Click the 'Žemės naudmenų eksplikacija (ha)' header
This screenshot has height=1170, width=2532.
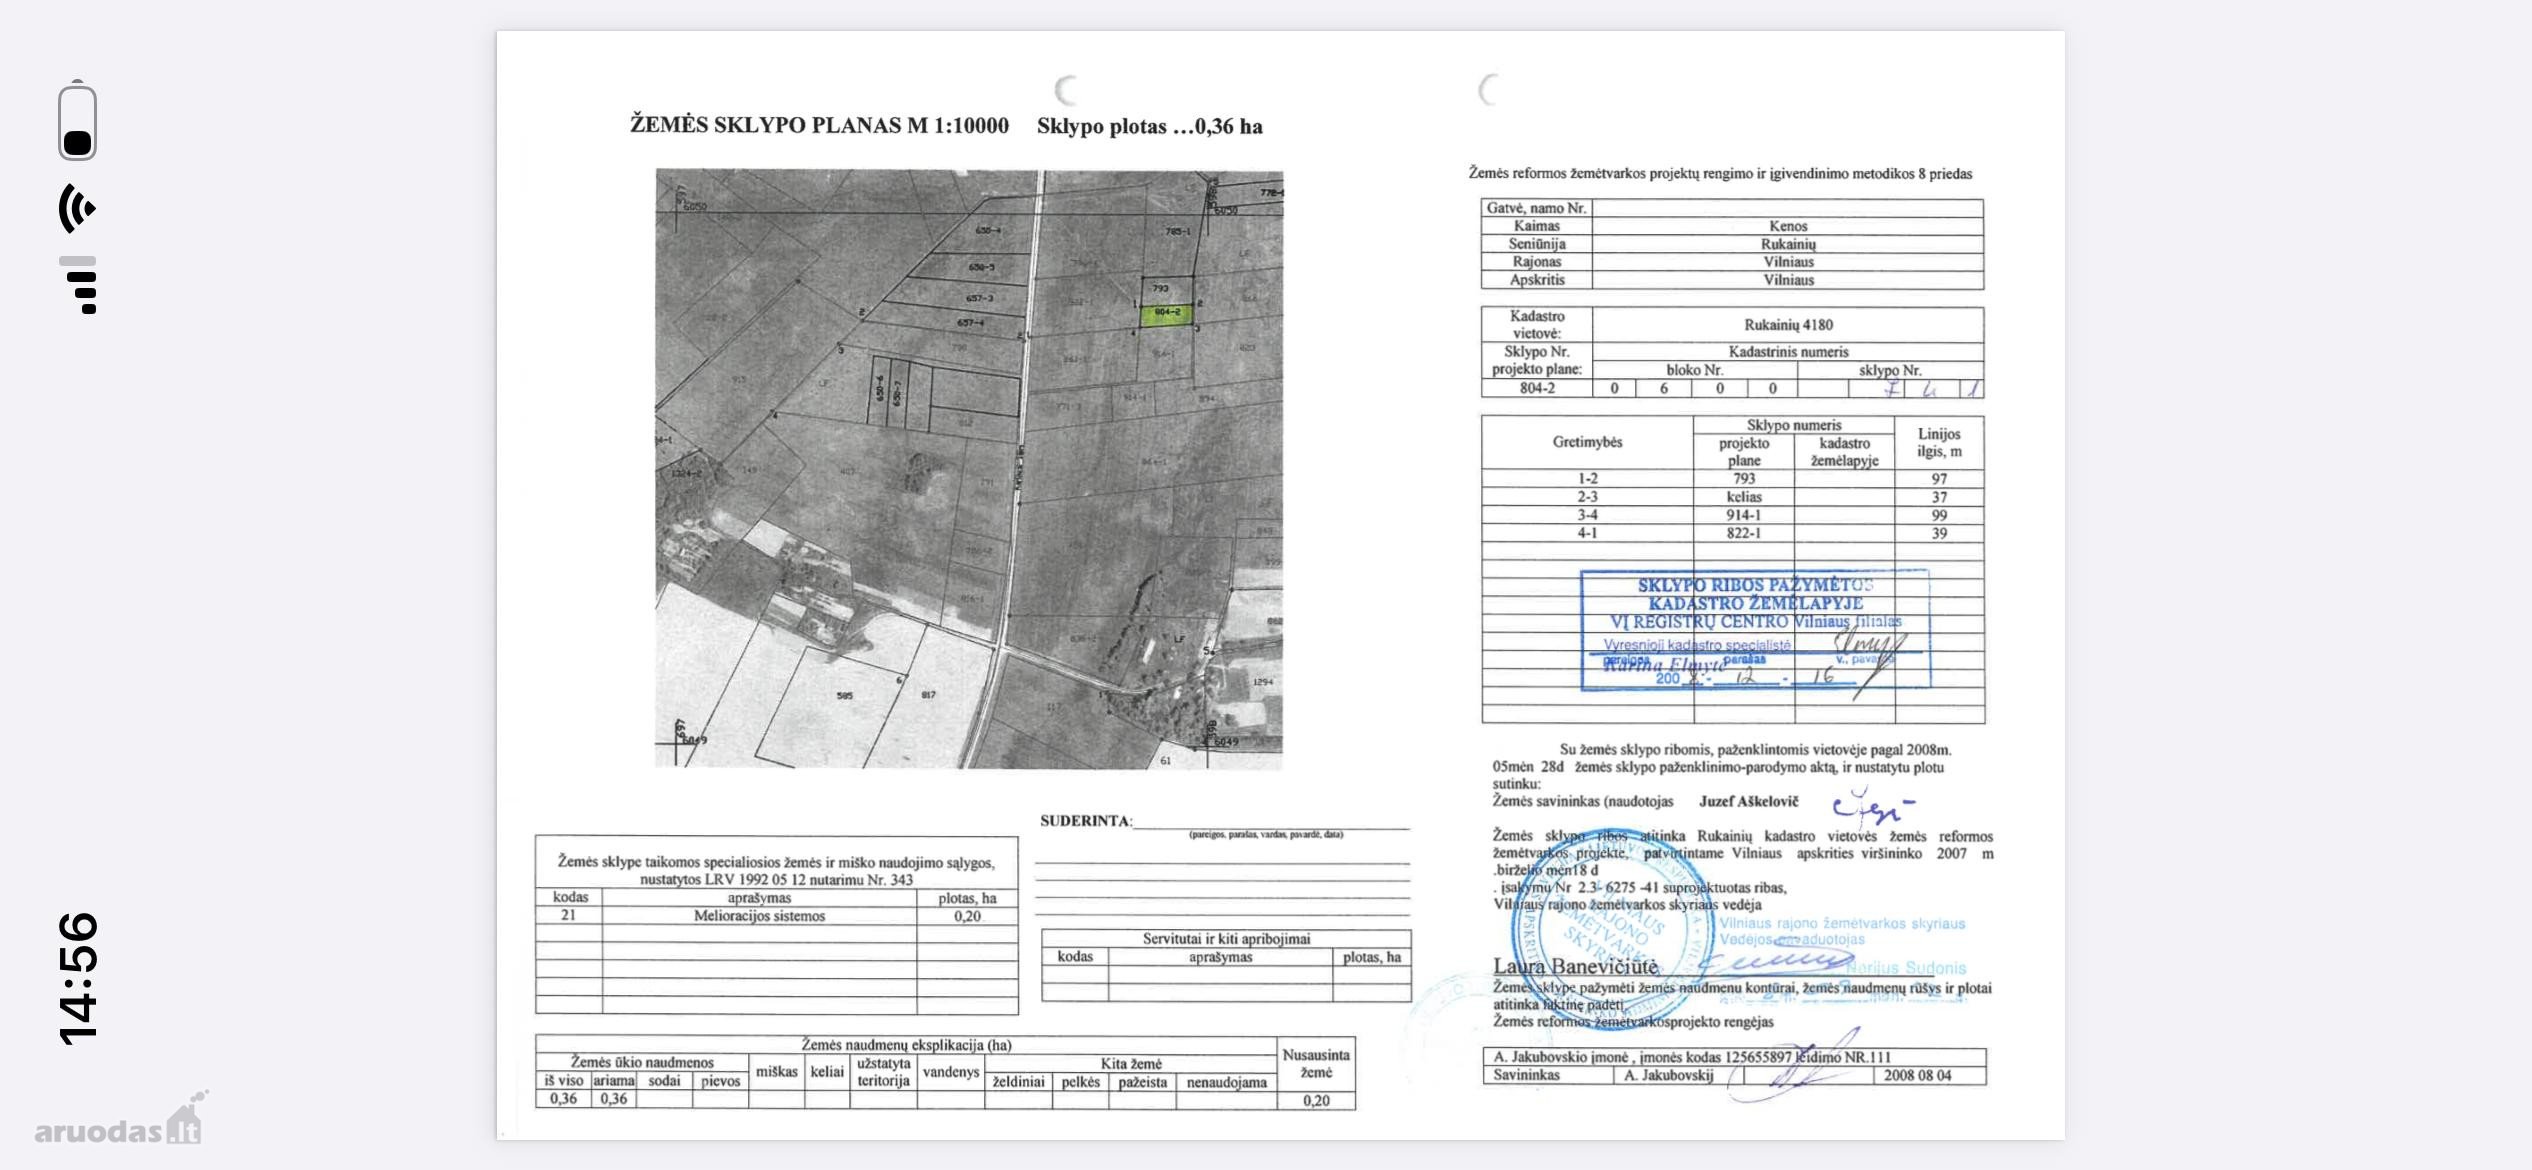click(x=906, y=1045)
